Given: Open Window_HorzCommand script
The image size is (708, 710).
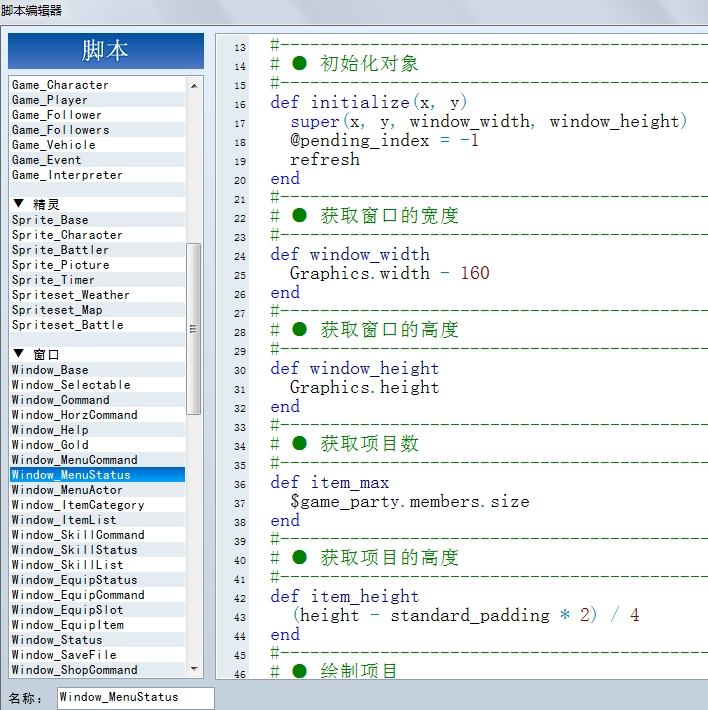Looking at the screenshot, I should tap(97, 414).
